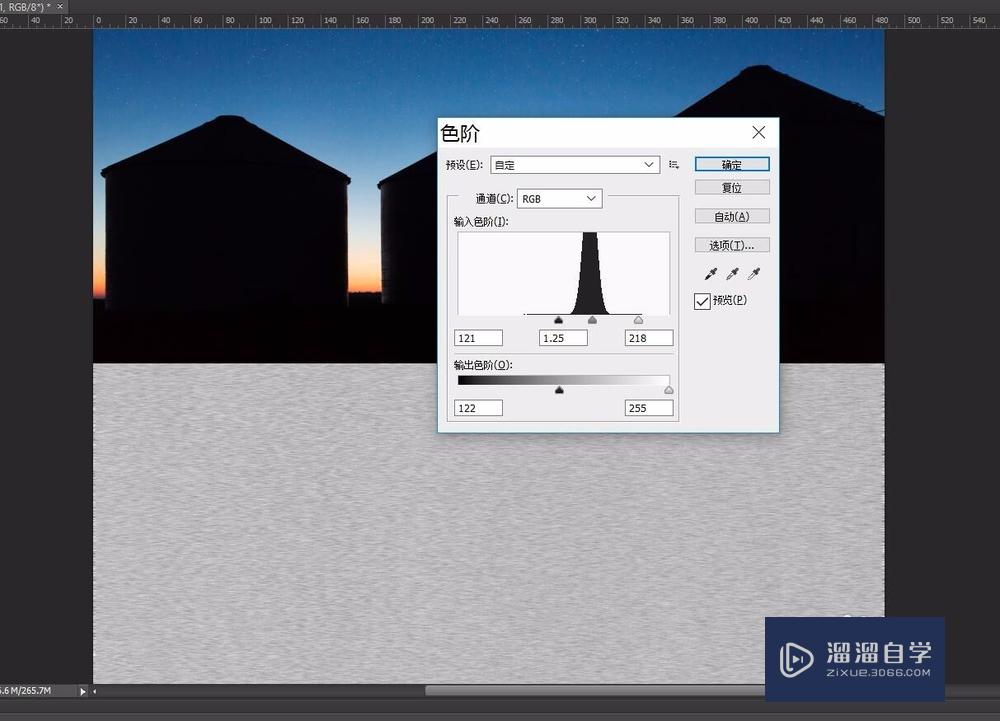Open the 通道(C) RGB dropdown
The width and height of the screenshot is (1000, 721).
click(559, 199)
